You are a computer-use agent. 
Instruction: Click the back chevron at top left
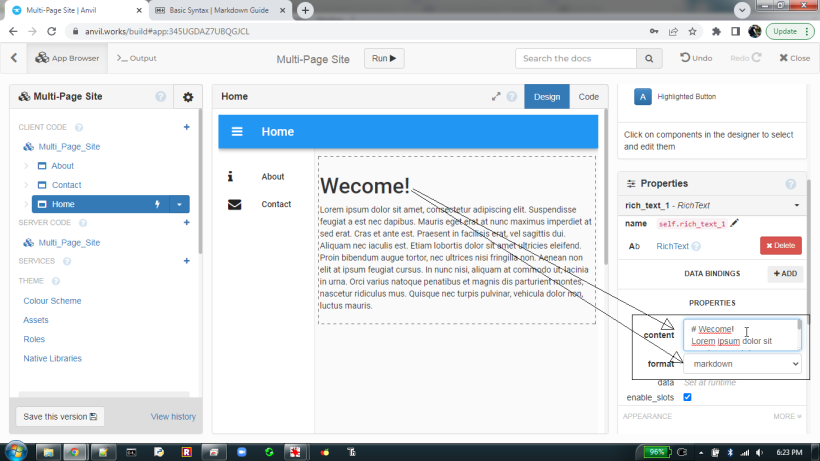point(14,58)
